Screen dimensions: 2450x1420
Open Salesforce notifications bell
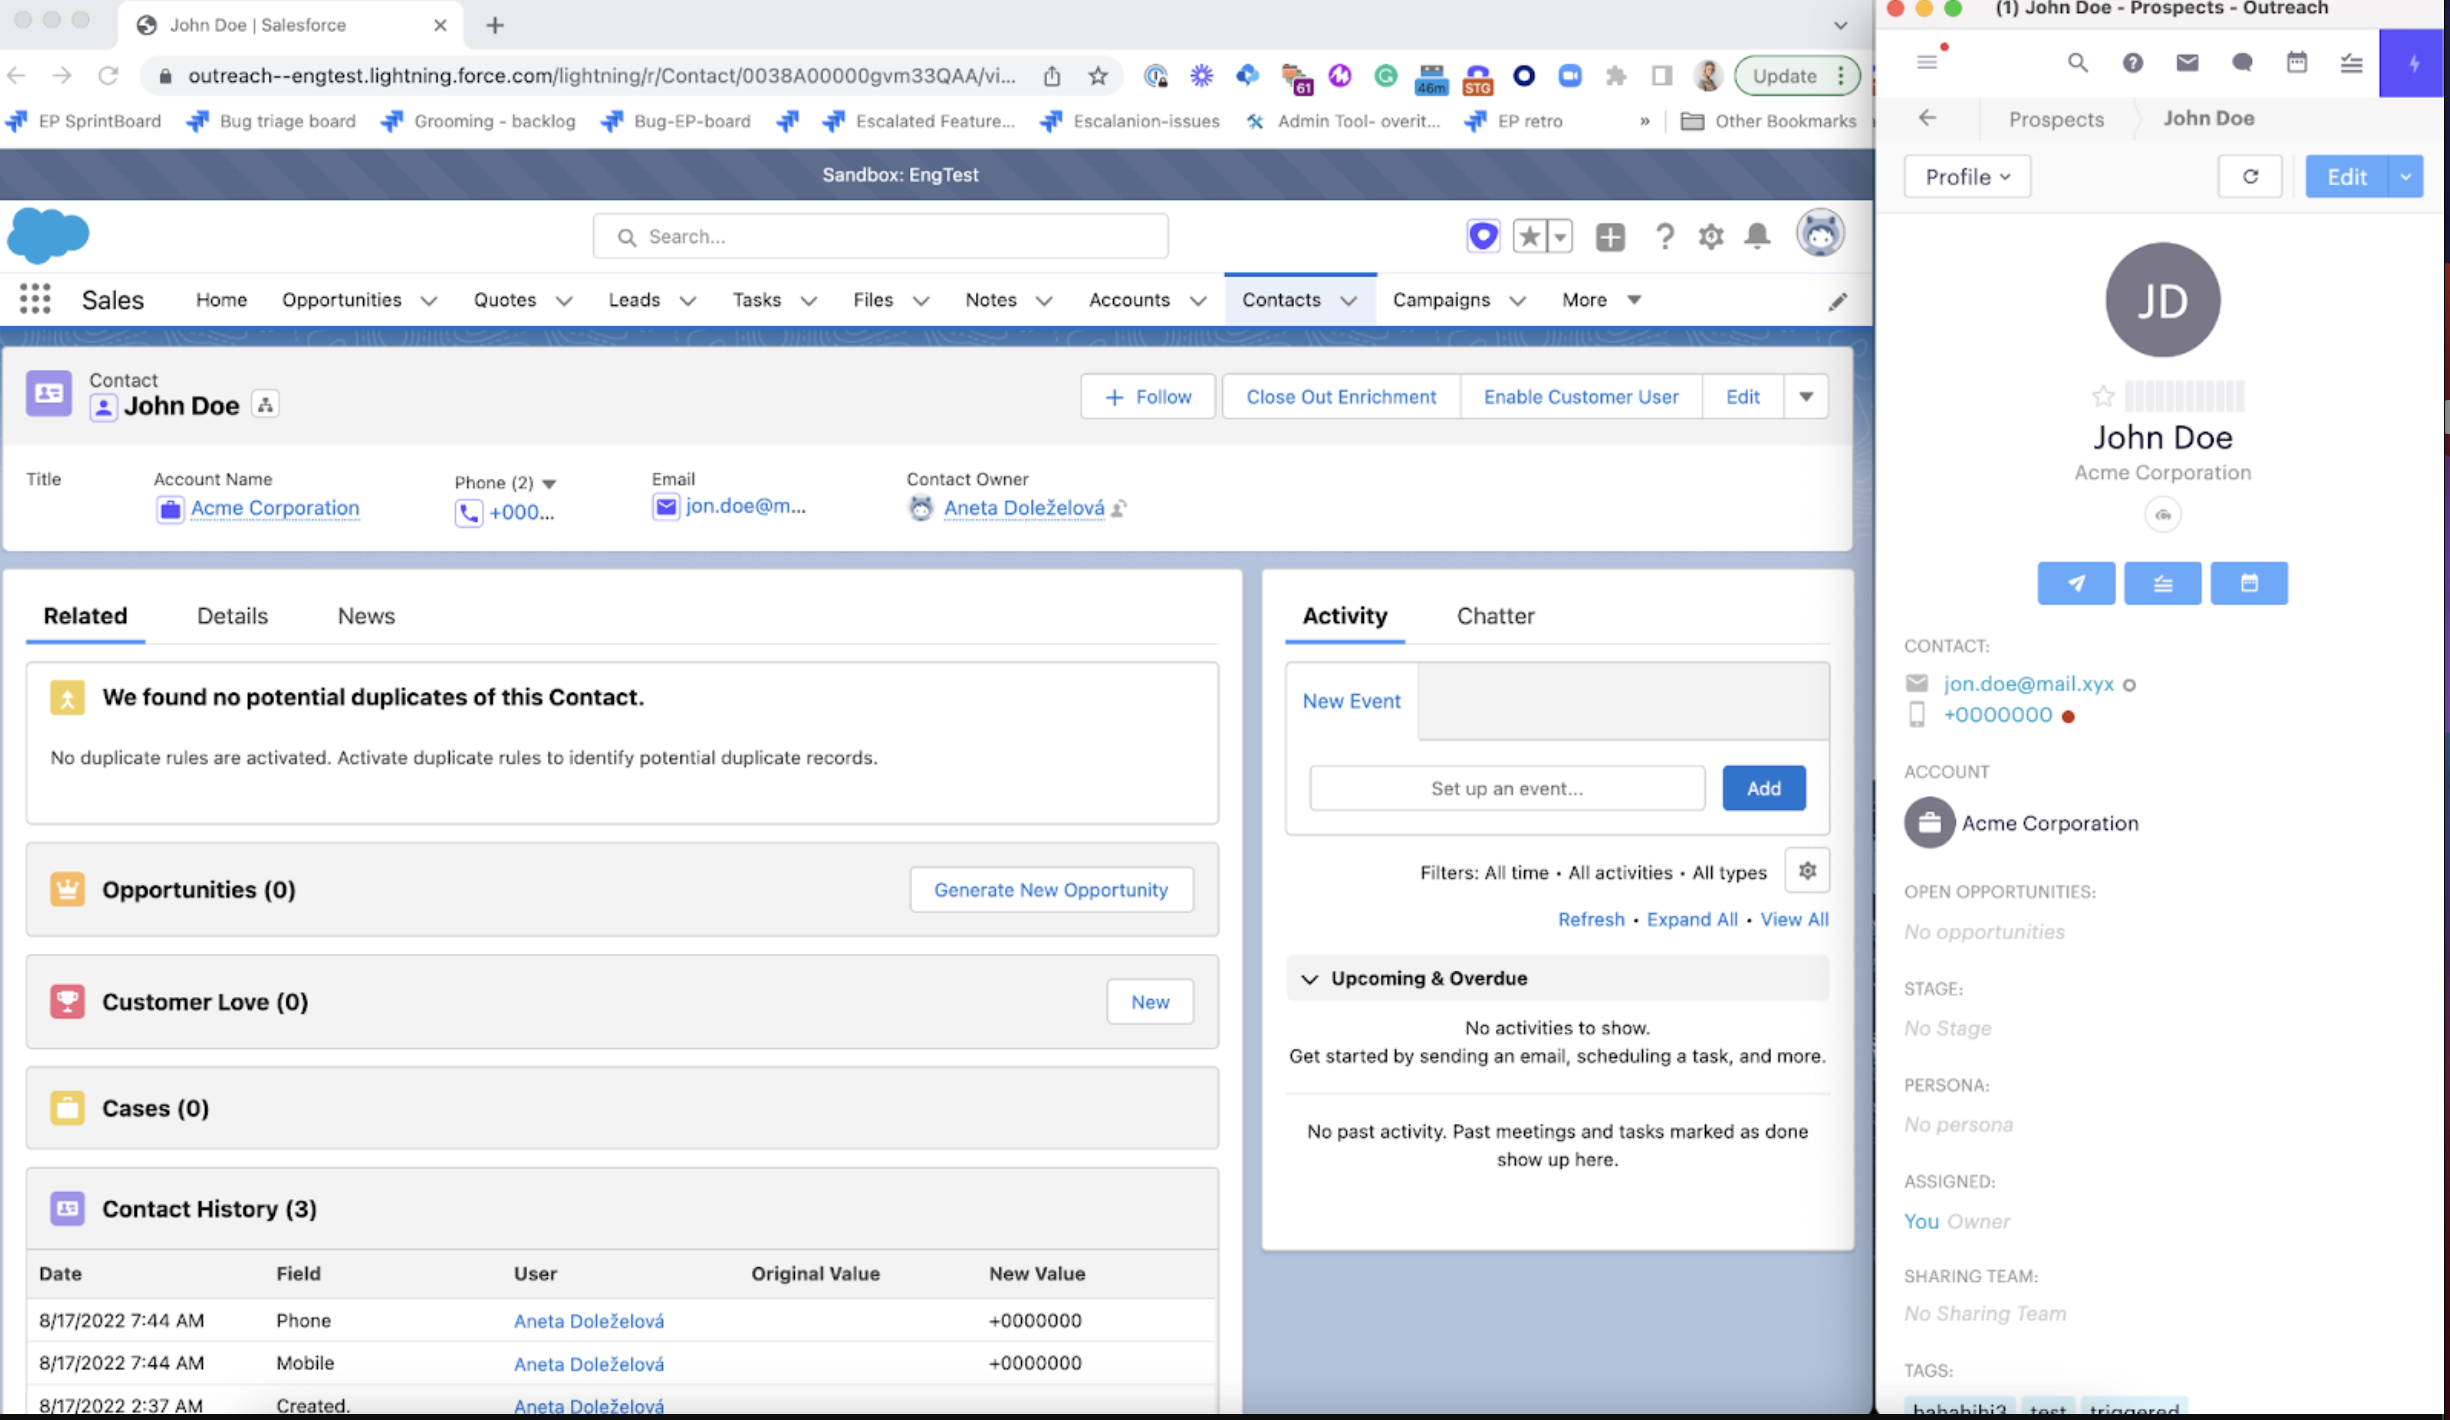click(1757, 237)
